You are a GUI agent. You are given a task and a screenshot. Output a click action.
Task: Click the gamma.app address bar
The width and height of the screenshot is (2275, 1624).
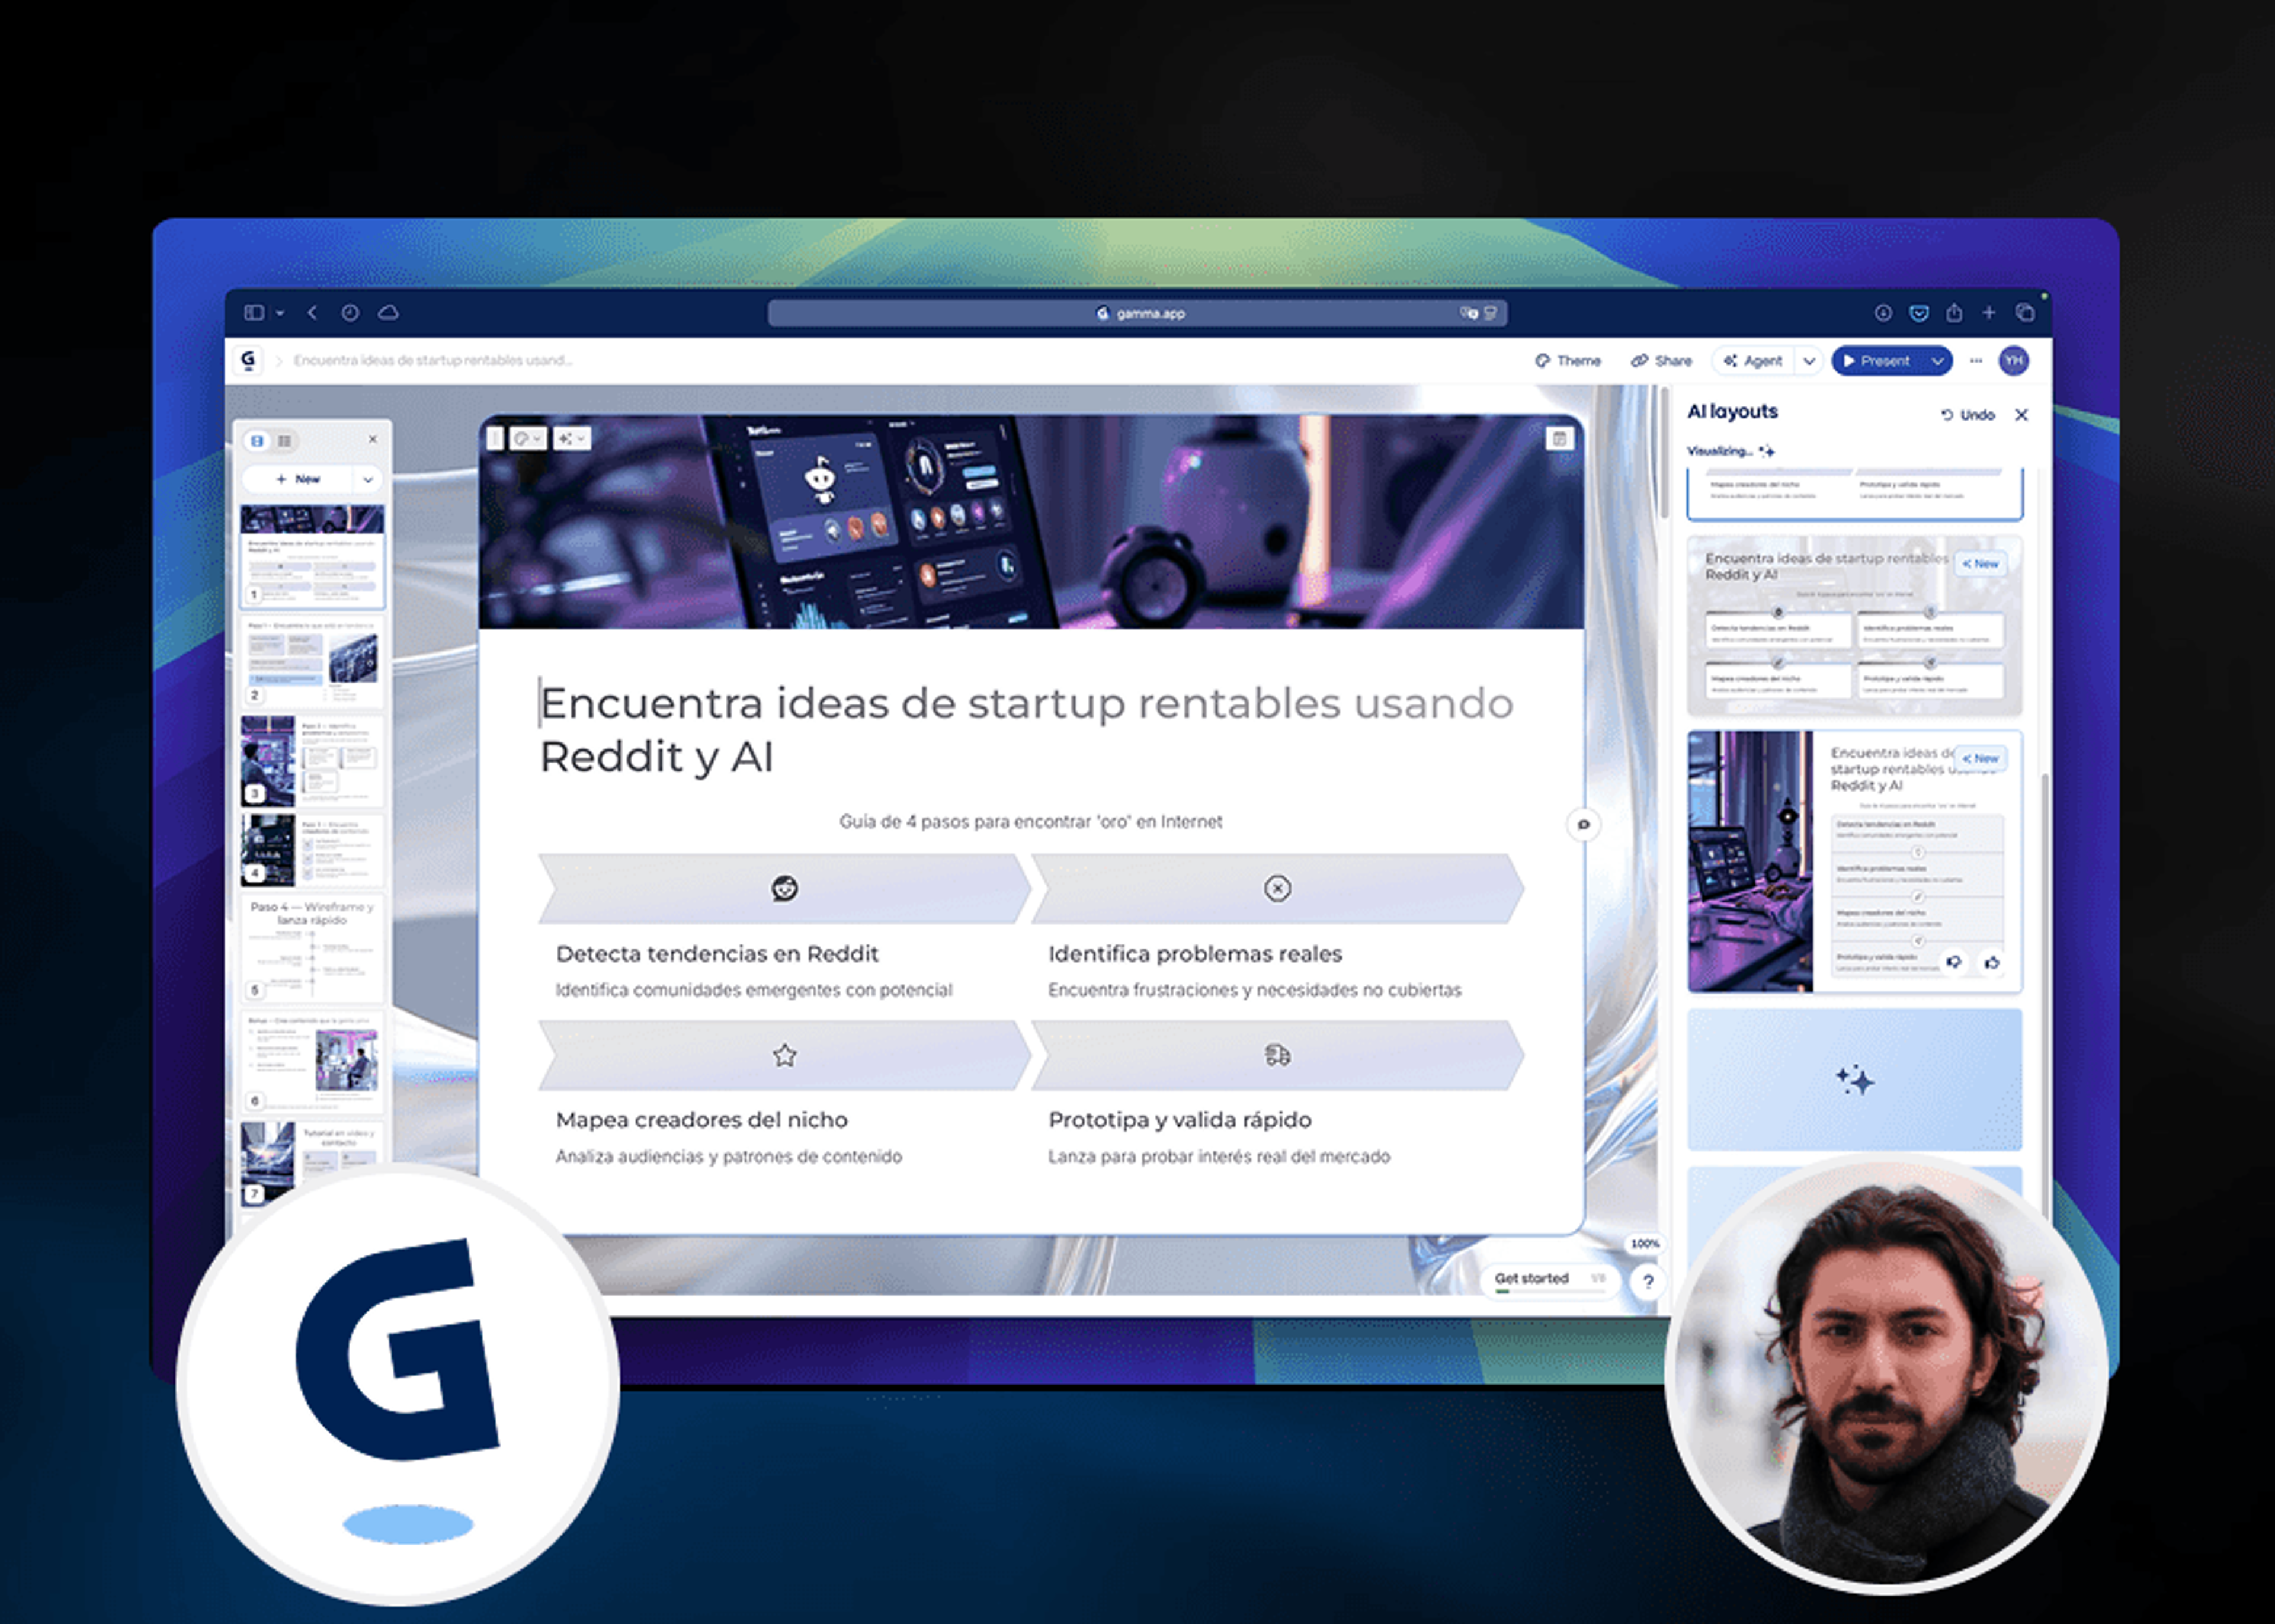(1137, 313)
